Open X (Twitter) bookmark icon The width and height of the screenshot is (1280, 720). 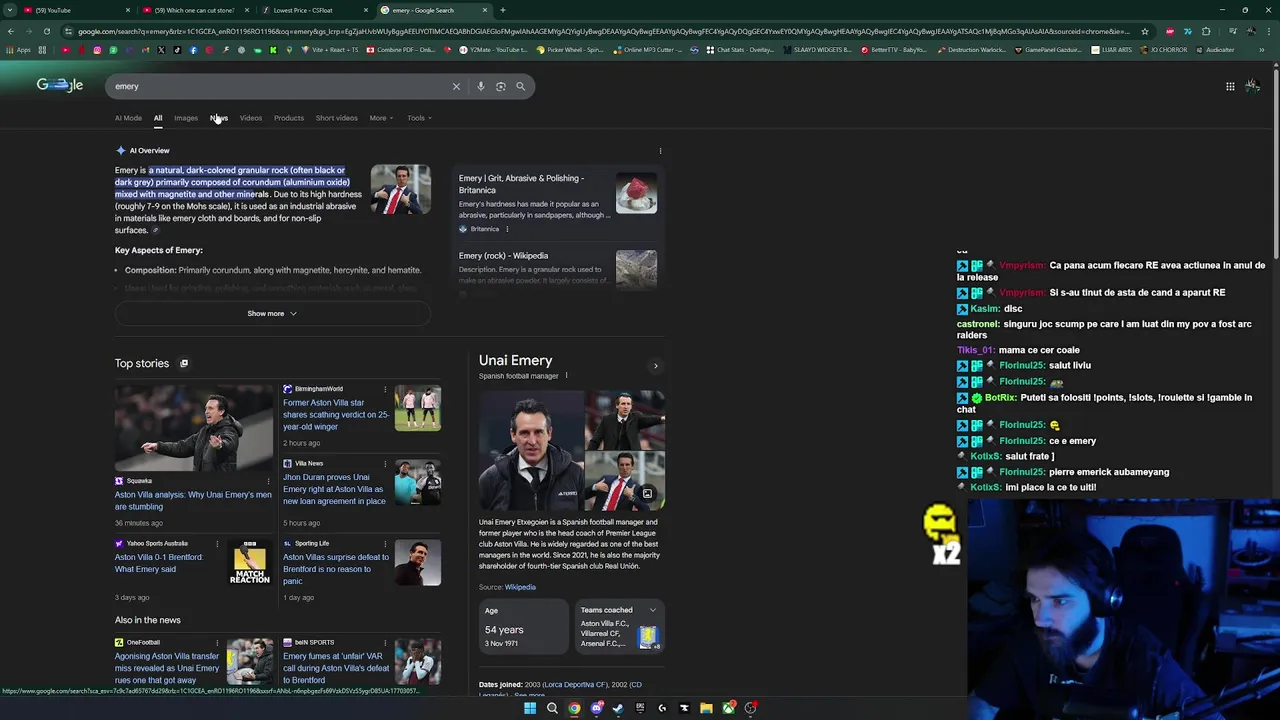coord(161,50)
